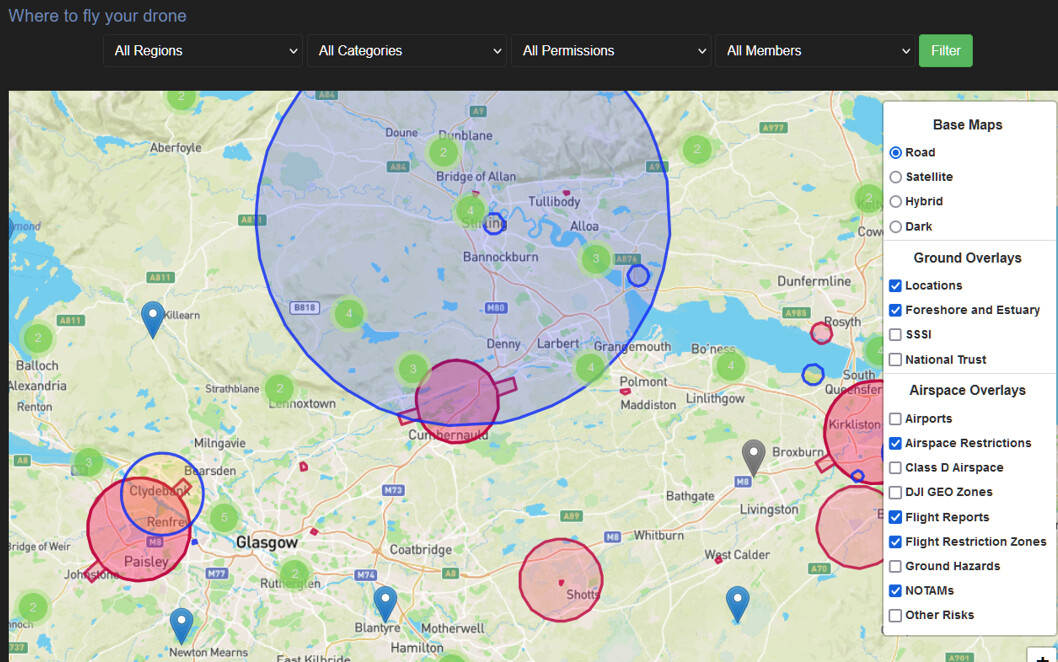Enable the Ground Hazards overlay
Image resolution: width=1058 pixels, height=662 pixels.
895,566
